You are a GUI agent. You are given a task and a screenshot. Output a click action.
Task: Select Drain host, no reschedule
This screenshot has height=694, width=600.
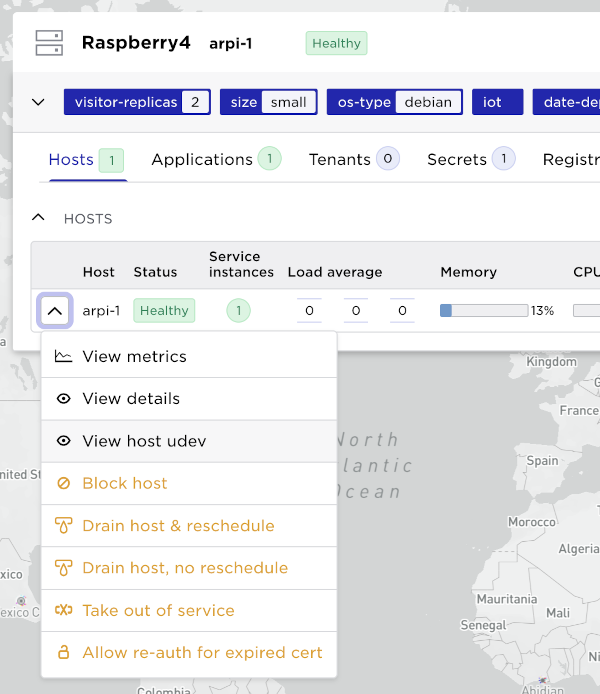point(185,568)
